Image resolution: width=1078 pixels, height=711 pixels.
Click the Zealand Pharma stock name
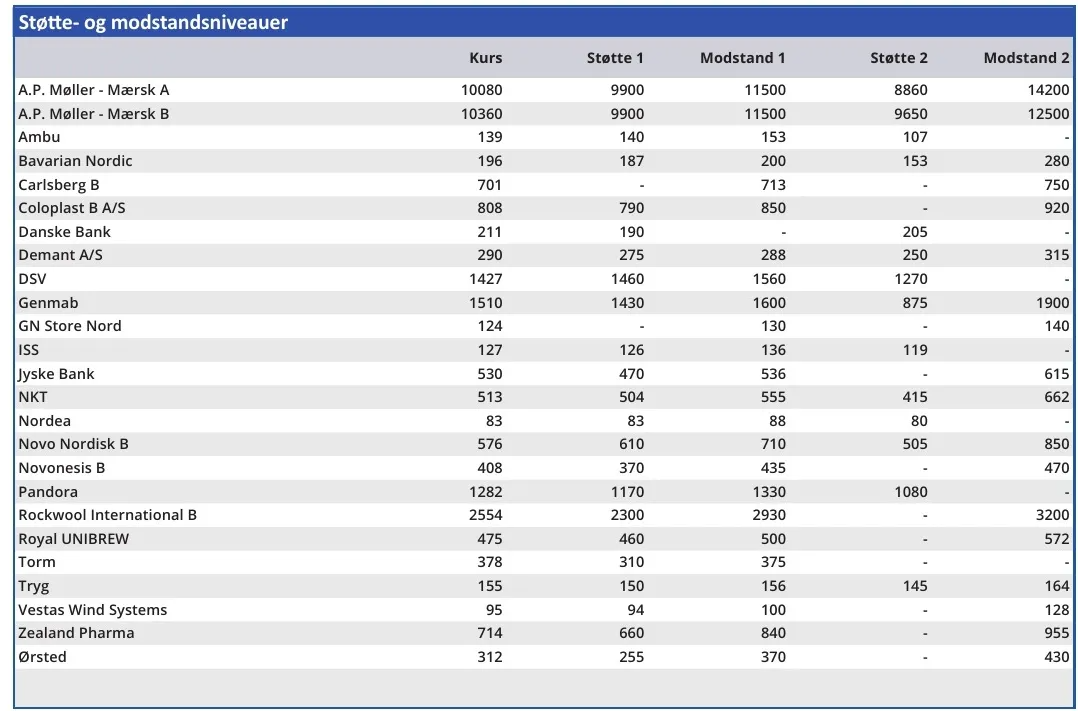click(x=76, y=633)
